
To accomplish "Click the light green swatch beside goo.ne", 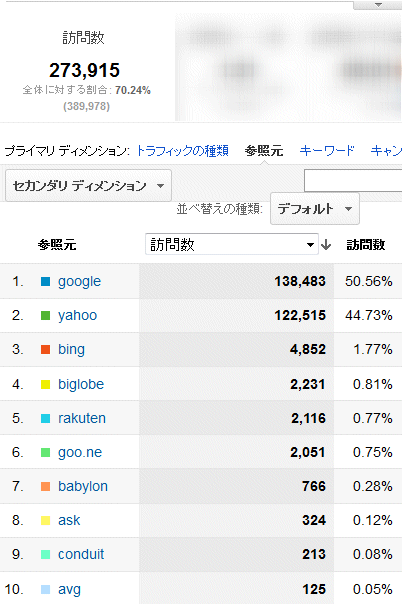I will click(x=45, y=452).
